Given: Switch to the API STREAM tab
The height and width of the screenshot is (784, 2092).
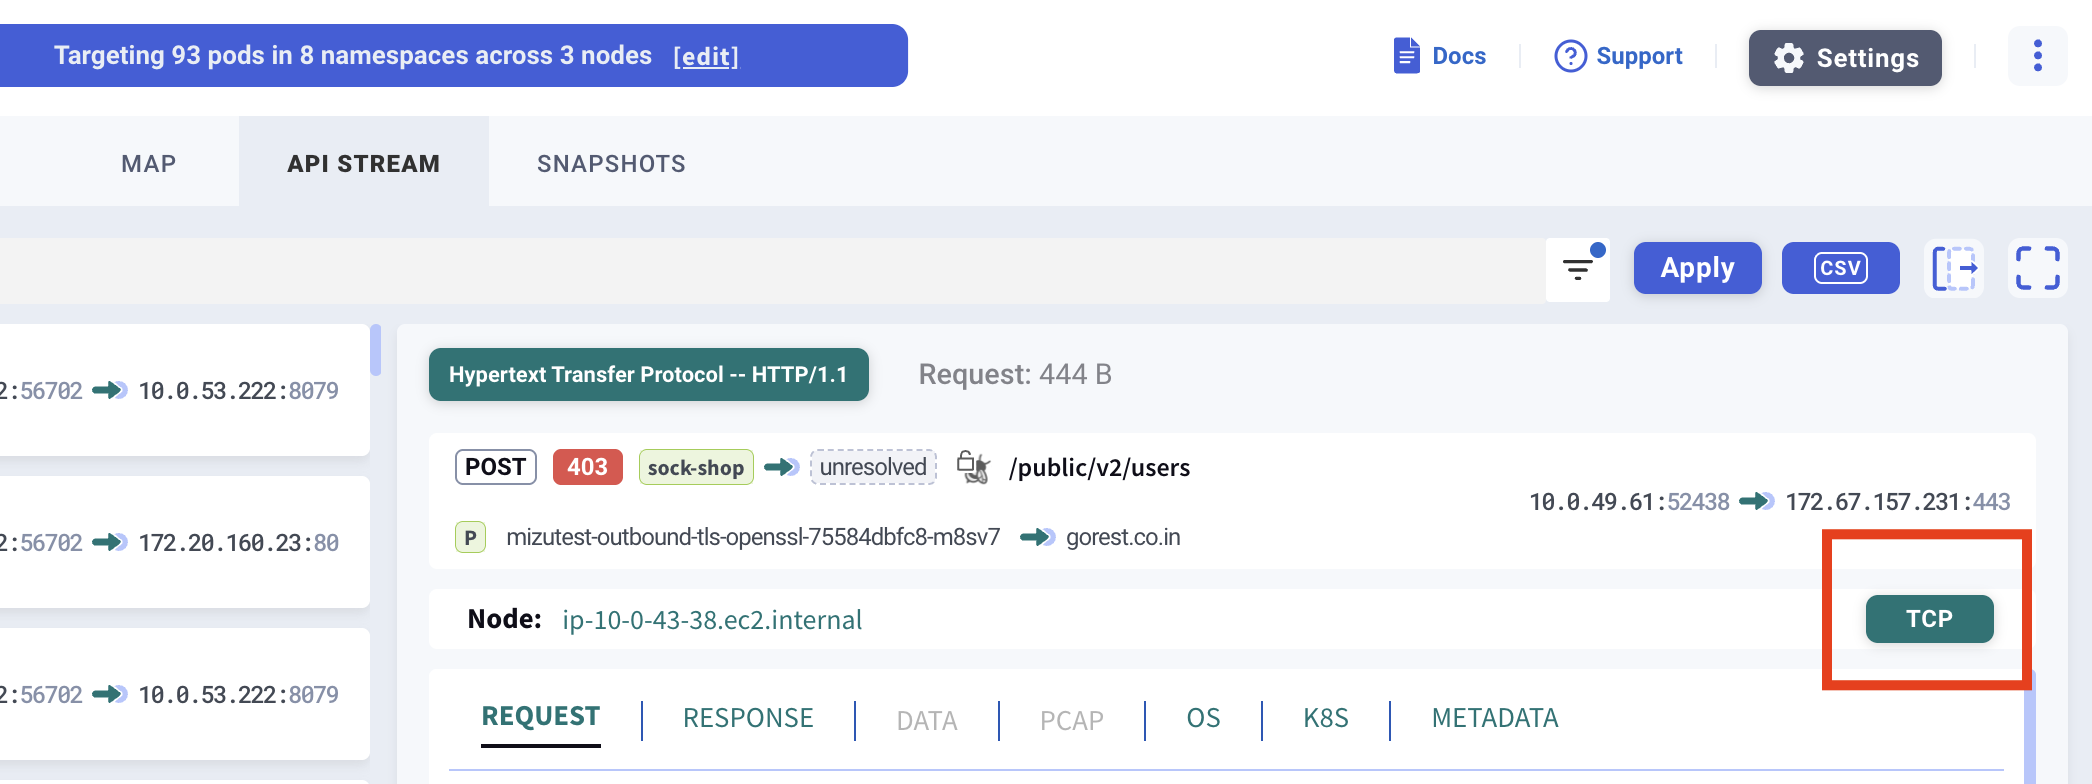Looking at the screenshot, I should pos(364,163).
